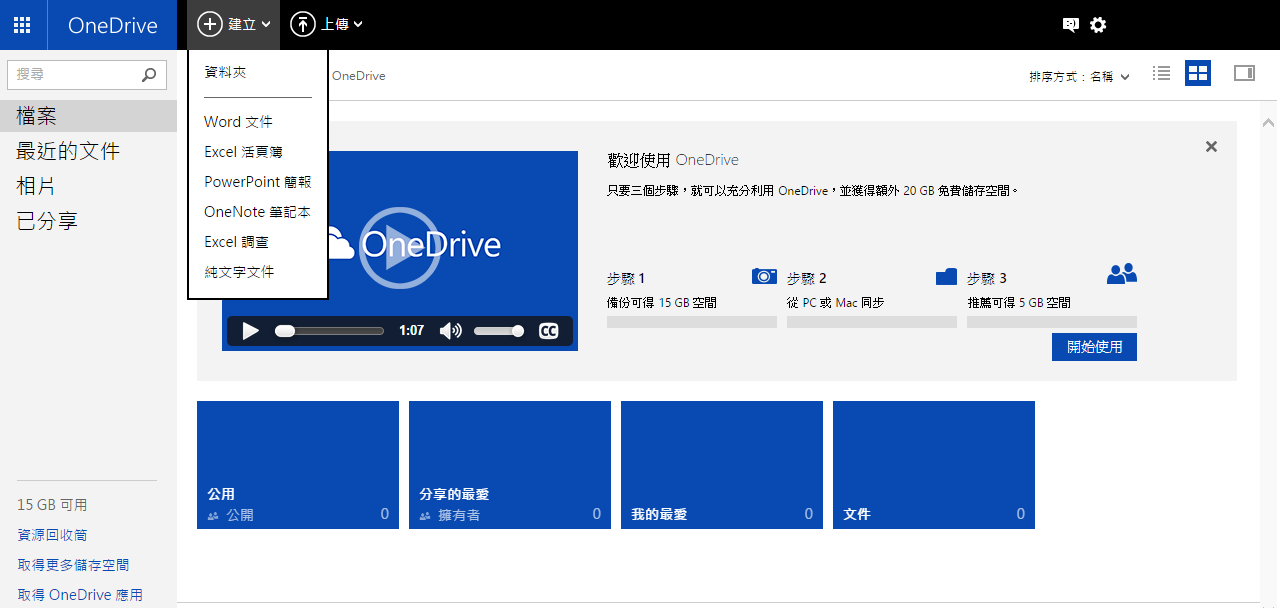Open the 我的最愛 folder tile
Screen dimensions: 1280x608
tap(722, 465)
